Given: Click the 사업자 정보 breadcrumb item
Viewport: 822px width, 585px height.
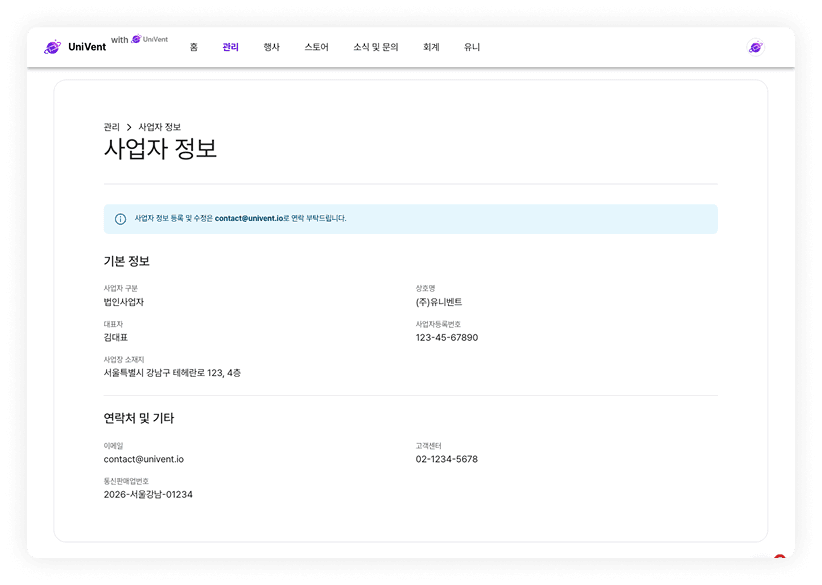Looking at the screenshot, I should (x=158, y=127).
